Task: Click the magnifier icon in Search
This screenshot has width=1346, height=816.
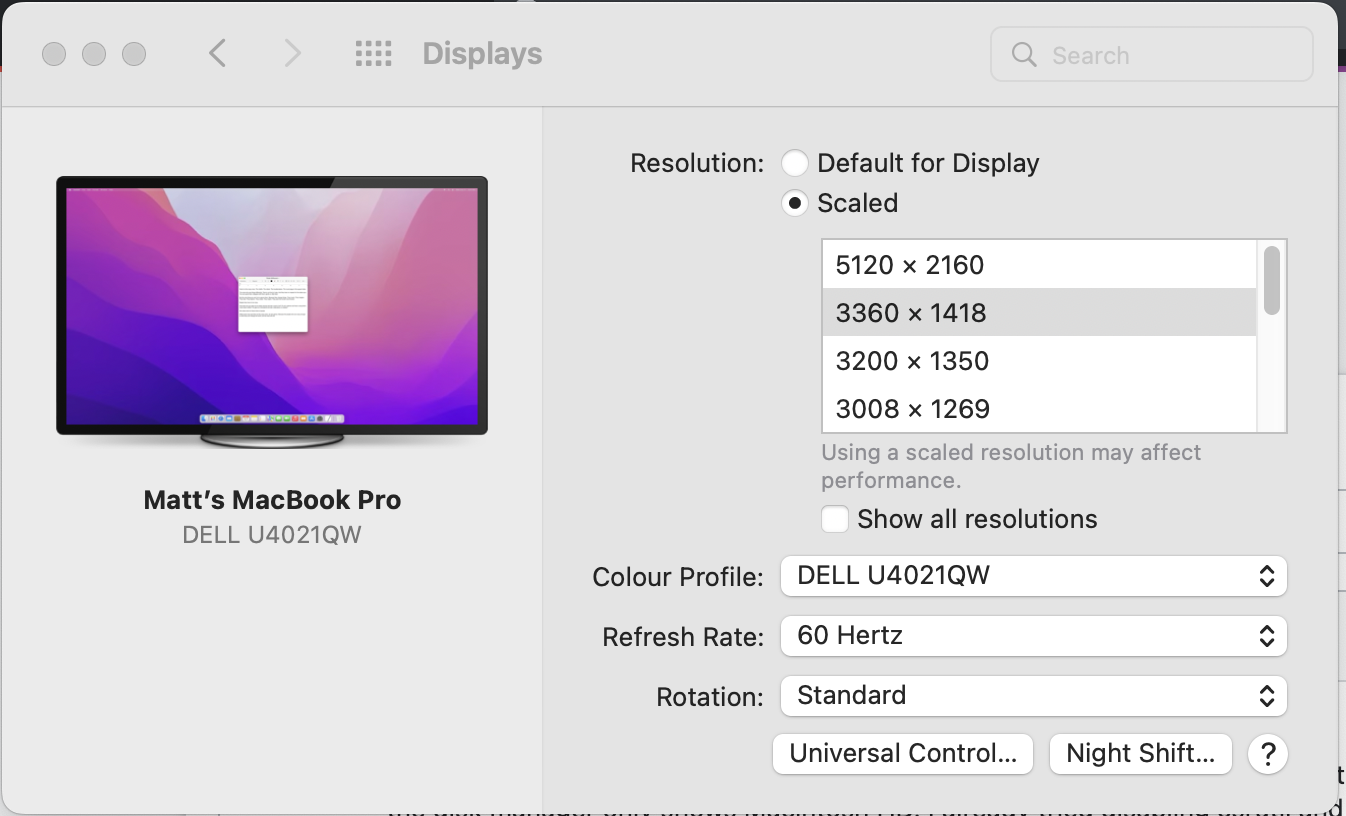Action: (x=1023, y=54)
